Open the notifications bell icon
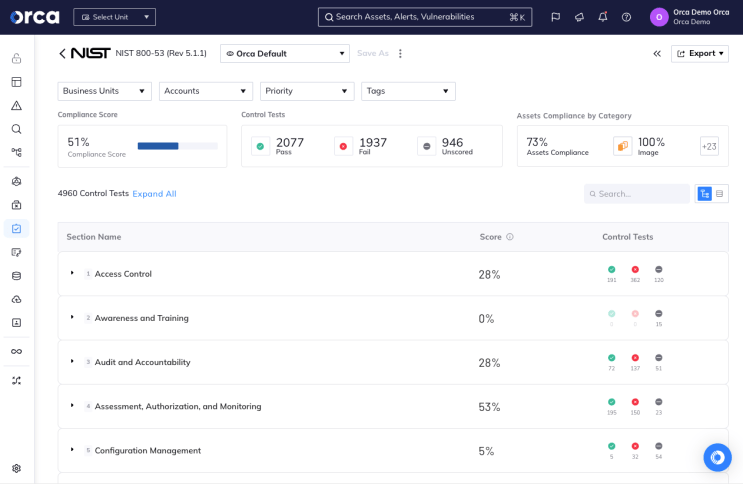Viewport: 743px width, 484px height. pos(602,17)
